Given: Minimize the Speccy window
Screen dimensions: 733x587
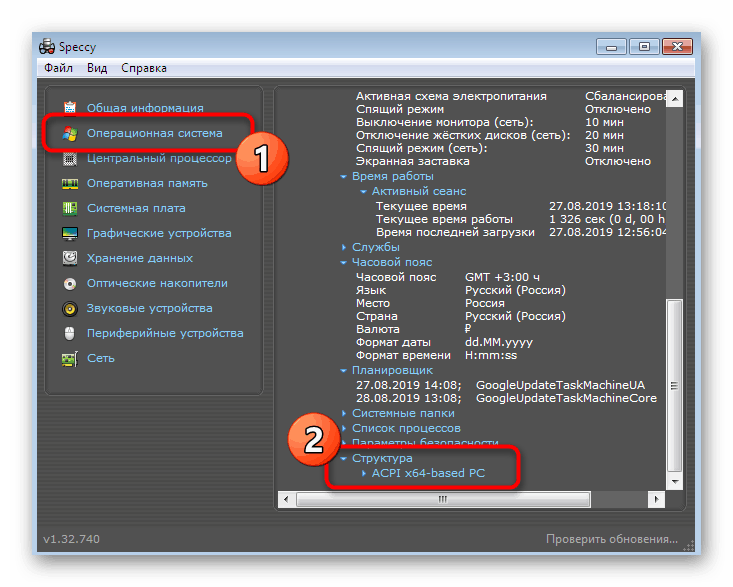Looking at the screenshot, I should (x=611, y=47).
